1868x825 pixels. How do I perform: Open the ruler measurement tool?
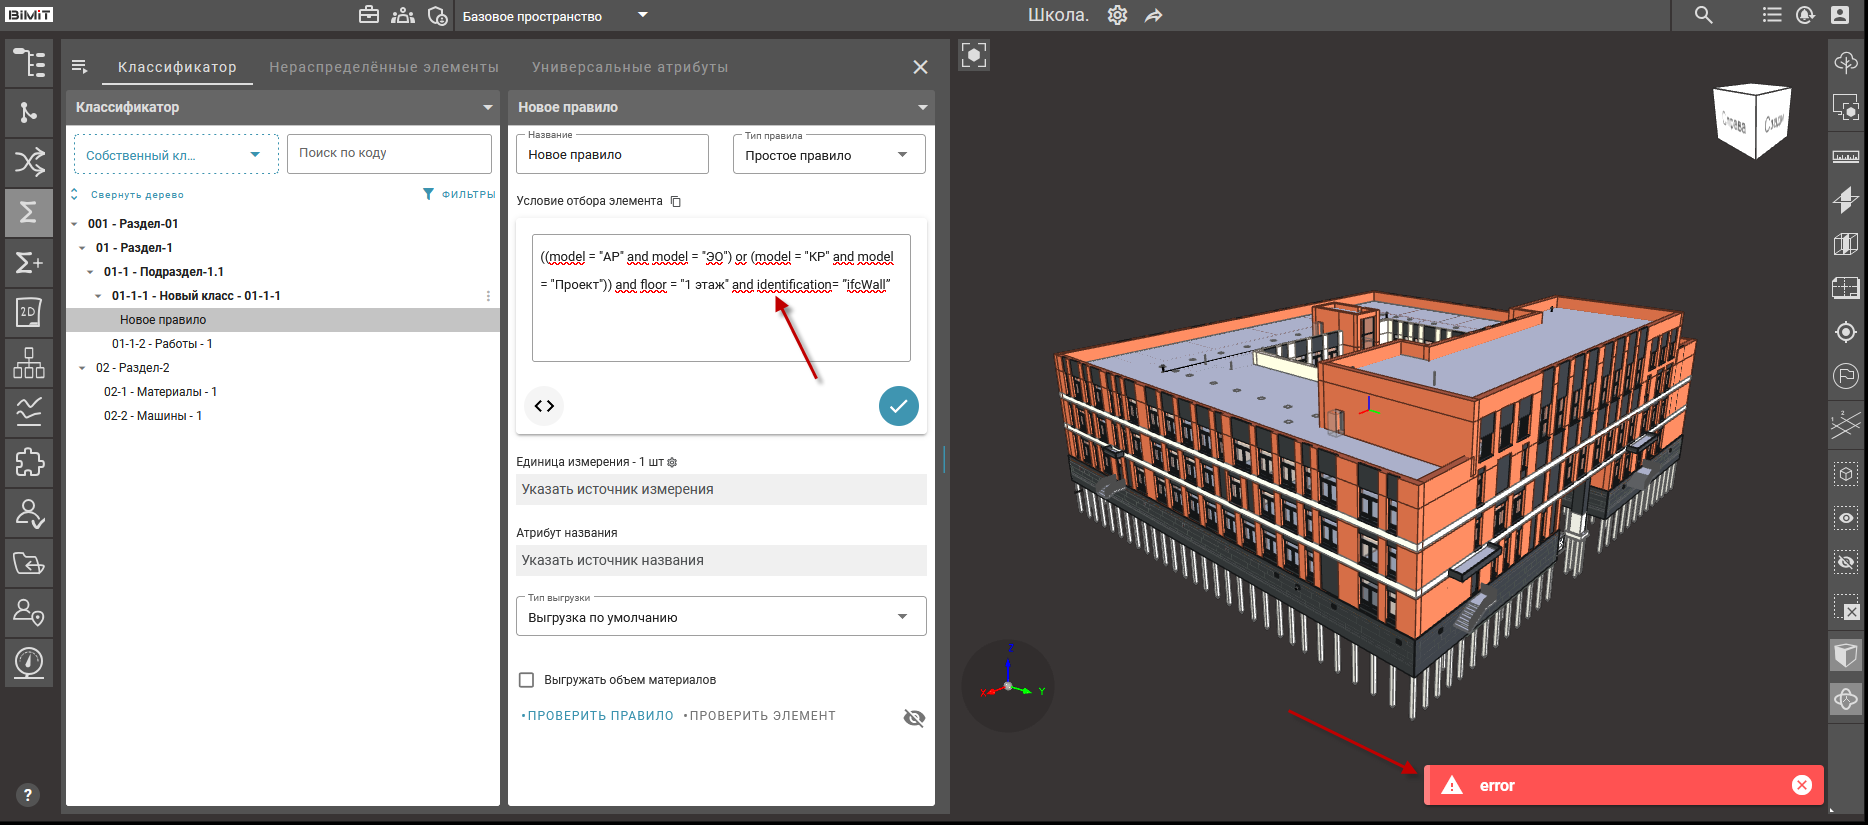pyautogui.click(x=1846, y=157)
